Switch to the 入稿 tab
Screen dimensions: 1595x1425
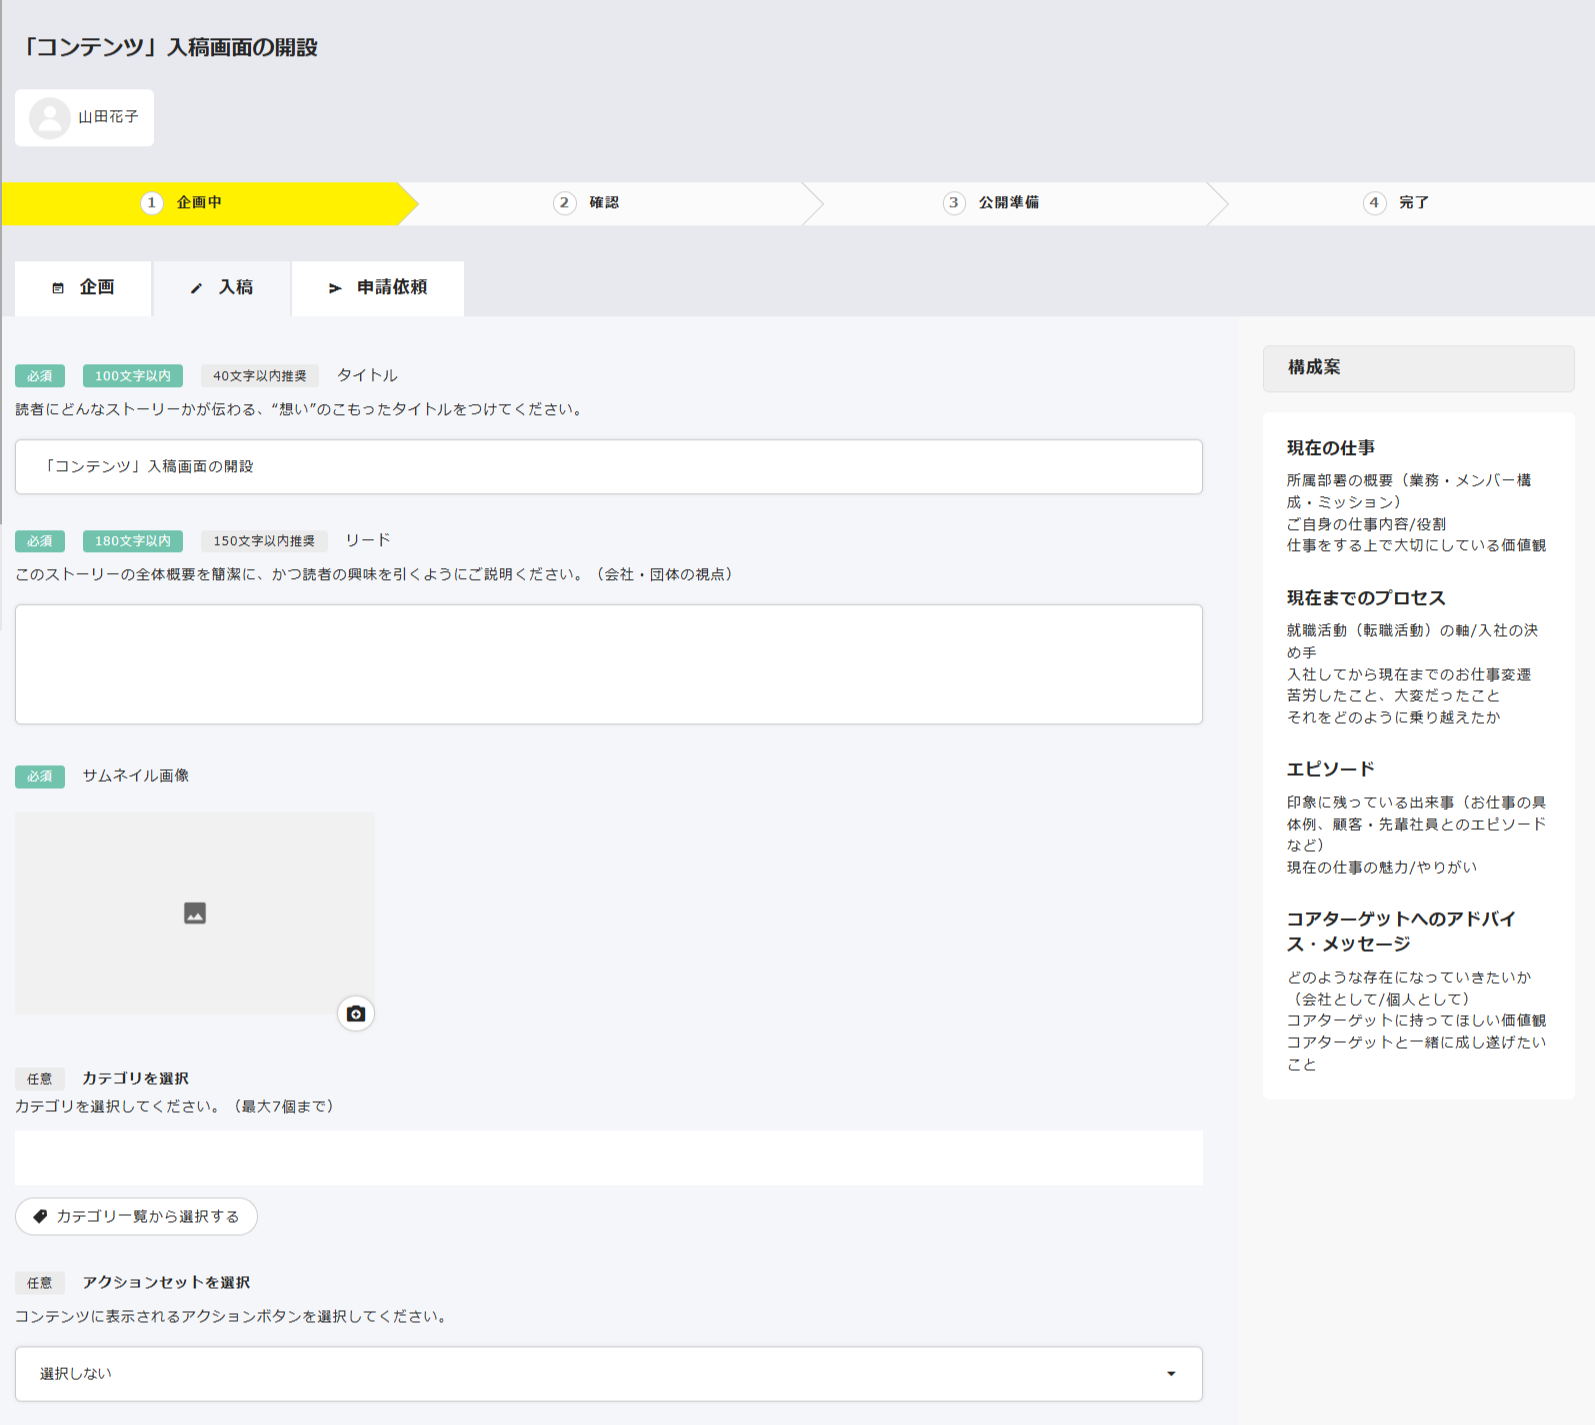click(222, 288)
